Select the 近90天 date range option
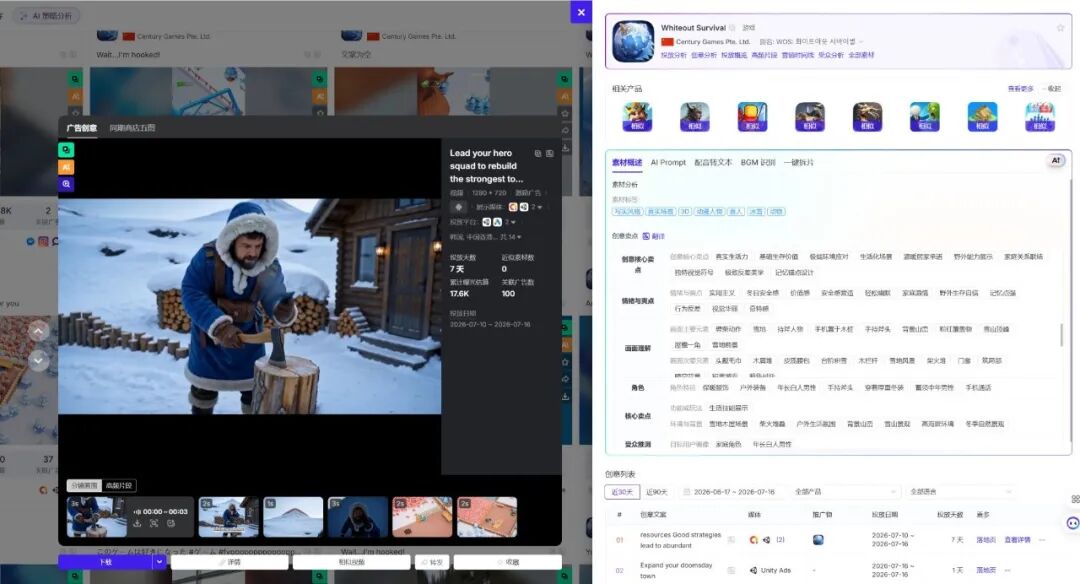The image size is (1080, 584). coord(657,492)
